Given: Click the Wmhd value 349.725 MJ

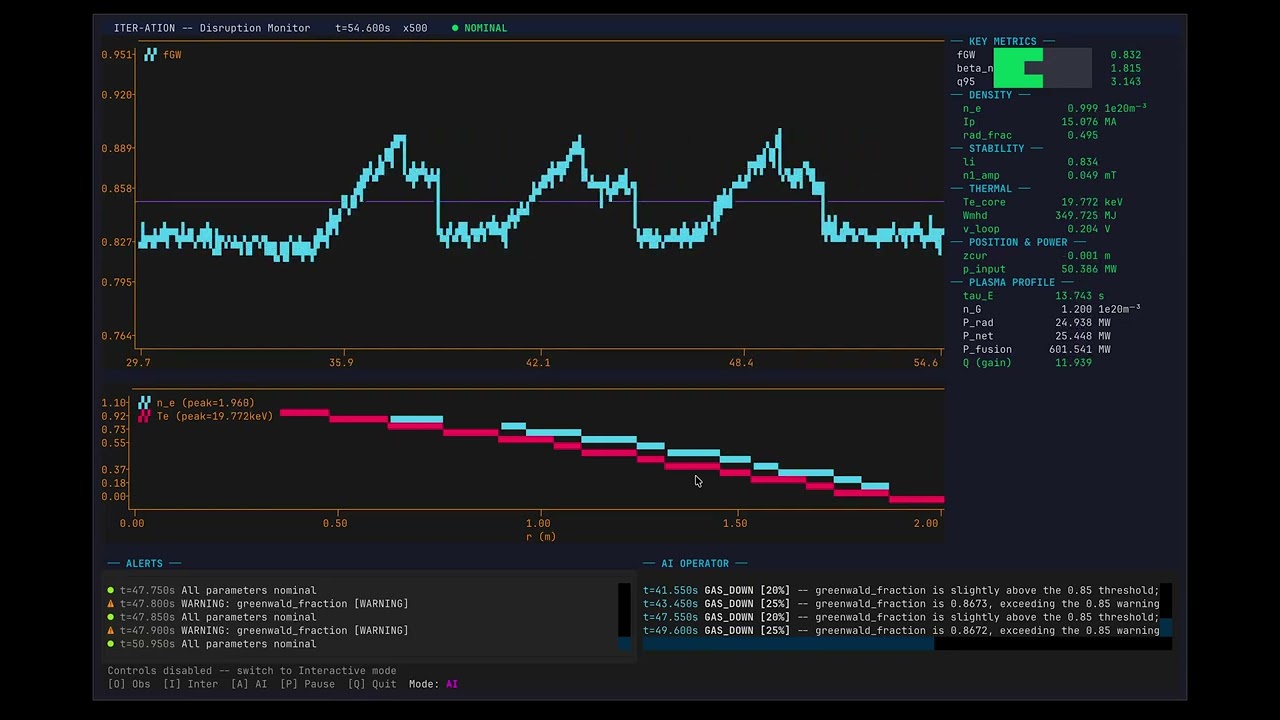Looking at the screenshot, I should click(1086, 215).
